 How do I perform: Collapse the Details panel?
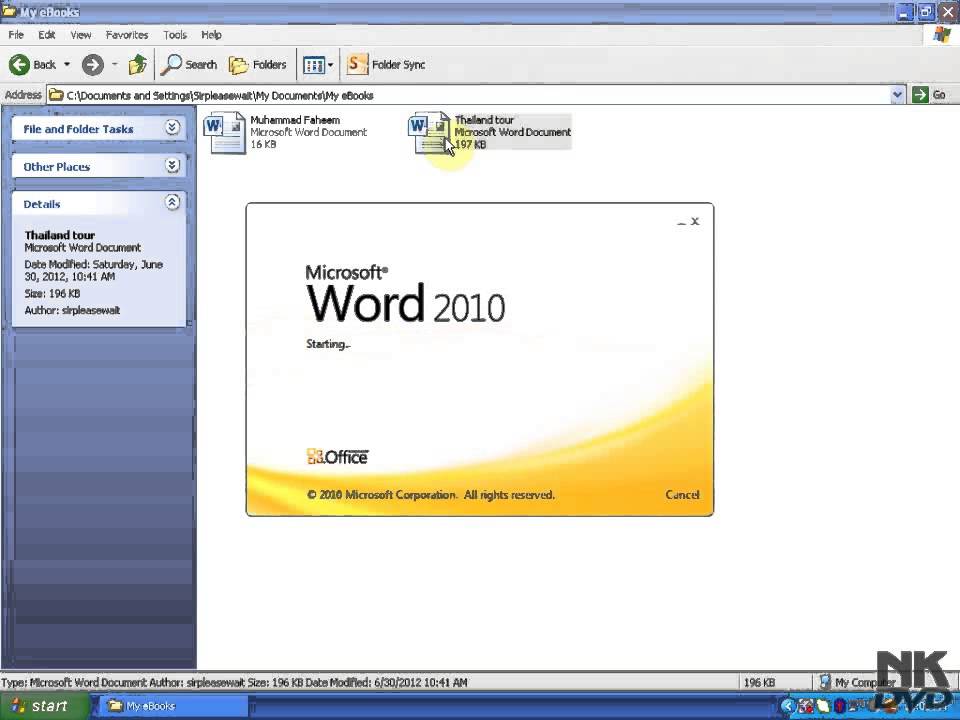pyautogui.click(x=173, y=202)
